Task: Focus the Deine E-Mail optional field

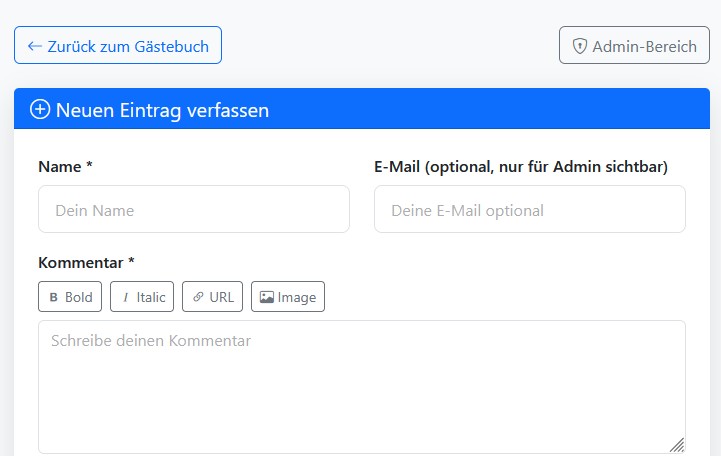Action: tap(530, 210)
